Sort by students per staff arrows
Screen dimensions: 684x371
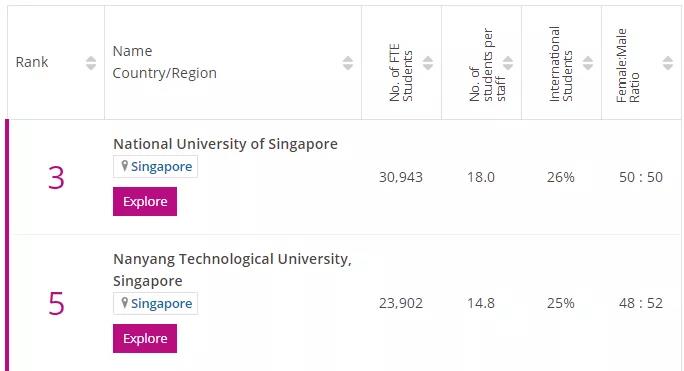(508, 63)
